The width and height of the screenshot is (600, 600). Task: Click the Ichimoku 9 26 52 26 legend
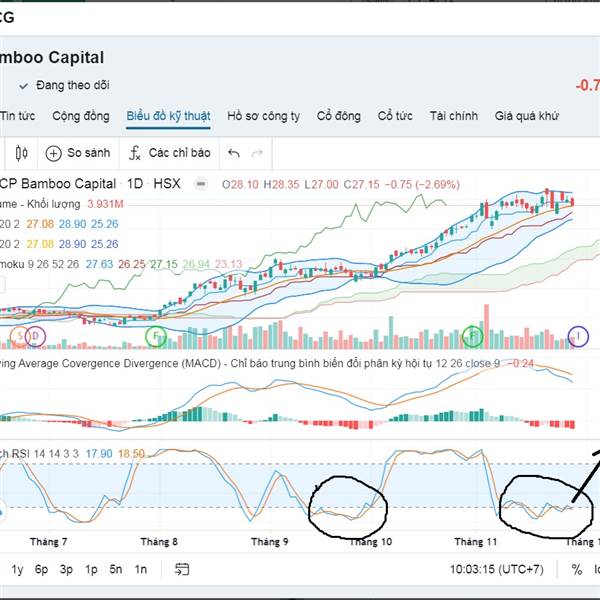(x=39, y=264)
